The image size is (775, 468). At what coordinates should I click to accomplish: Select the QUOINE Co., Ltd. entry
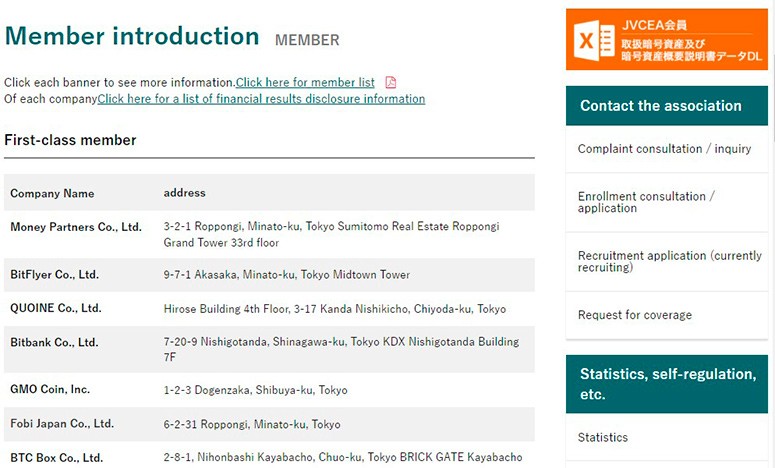tap(56, 309)
